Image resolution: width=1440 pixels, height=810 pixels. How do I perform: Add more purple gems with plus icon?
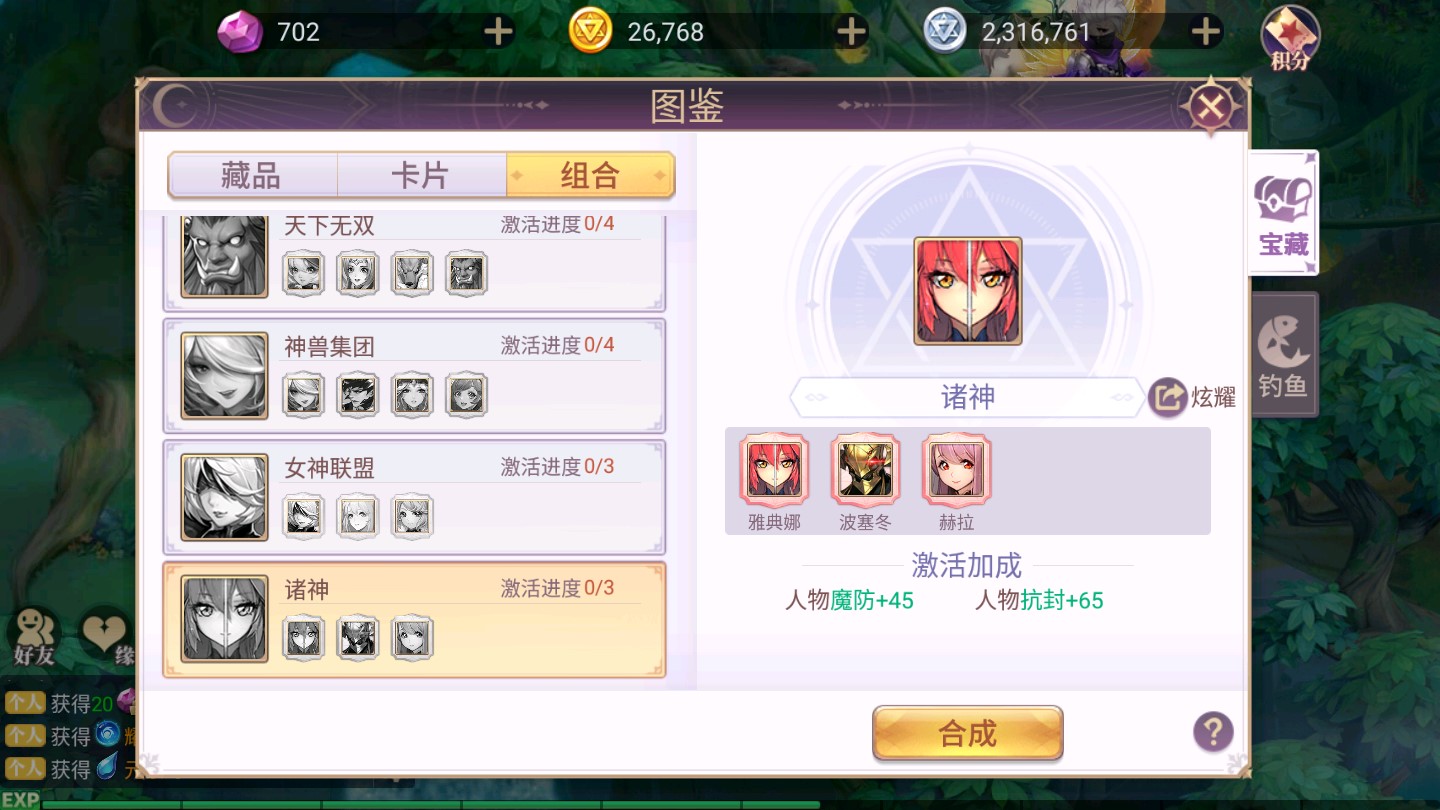coord(498,32)
